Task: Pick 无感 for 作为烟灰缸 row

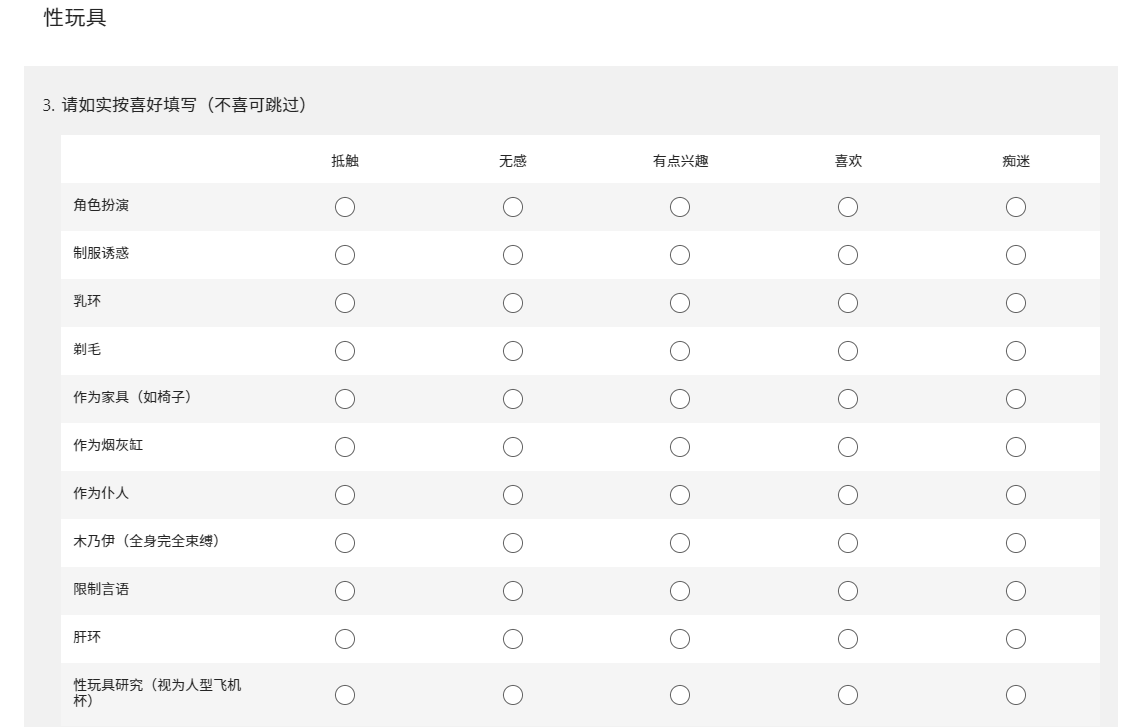Action: [x=513, y=447]
